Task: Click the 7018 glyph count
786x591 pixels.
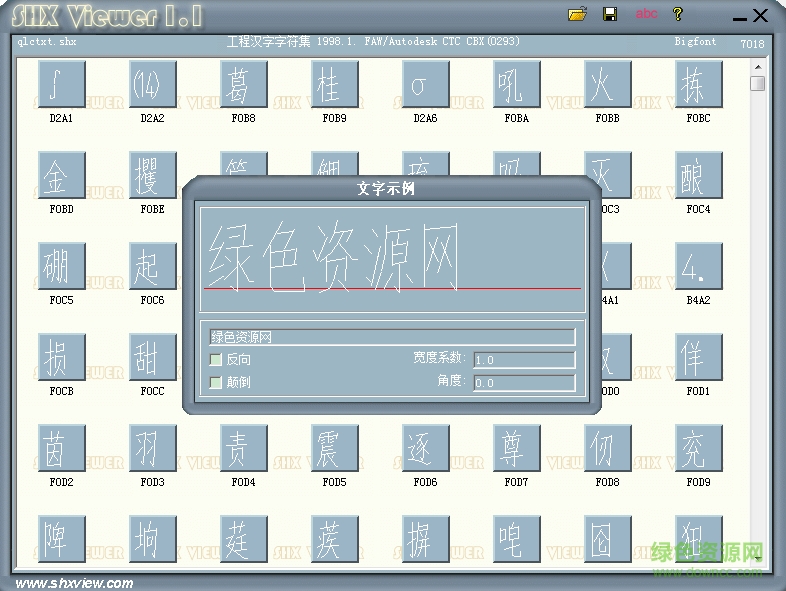Action: (x=752, y=44)
